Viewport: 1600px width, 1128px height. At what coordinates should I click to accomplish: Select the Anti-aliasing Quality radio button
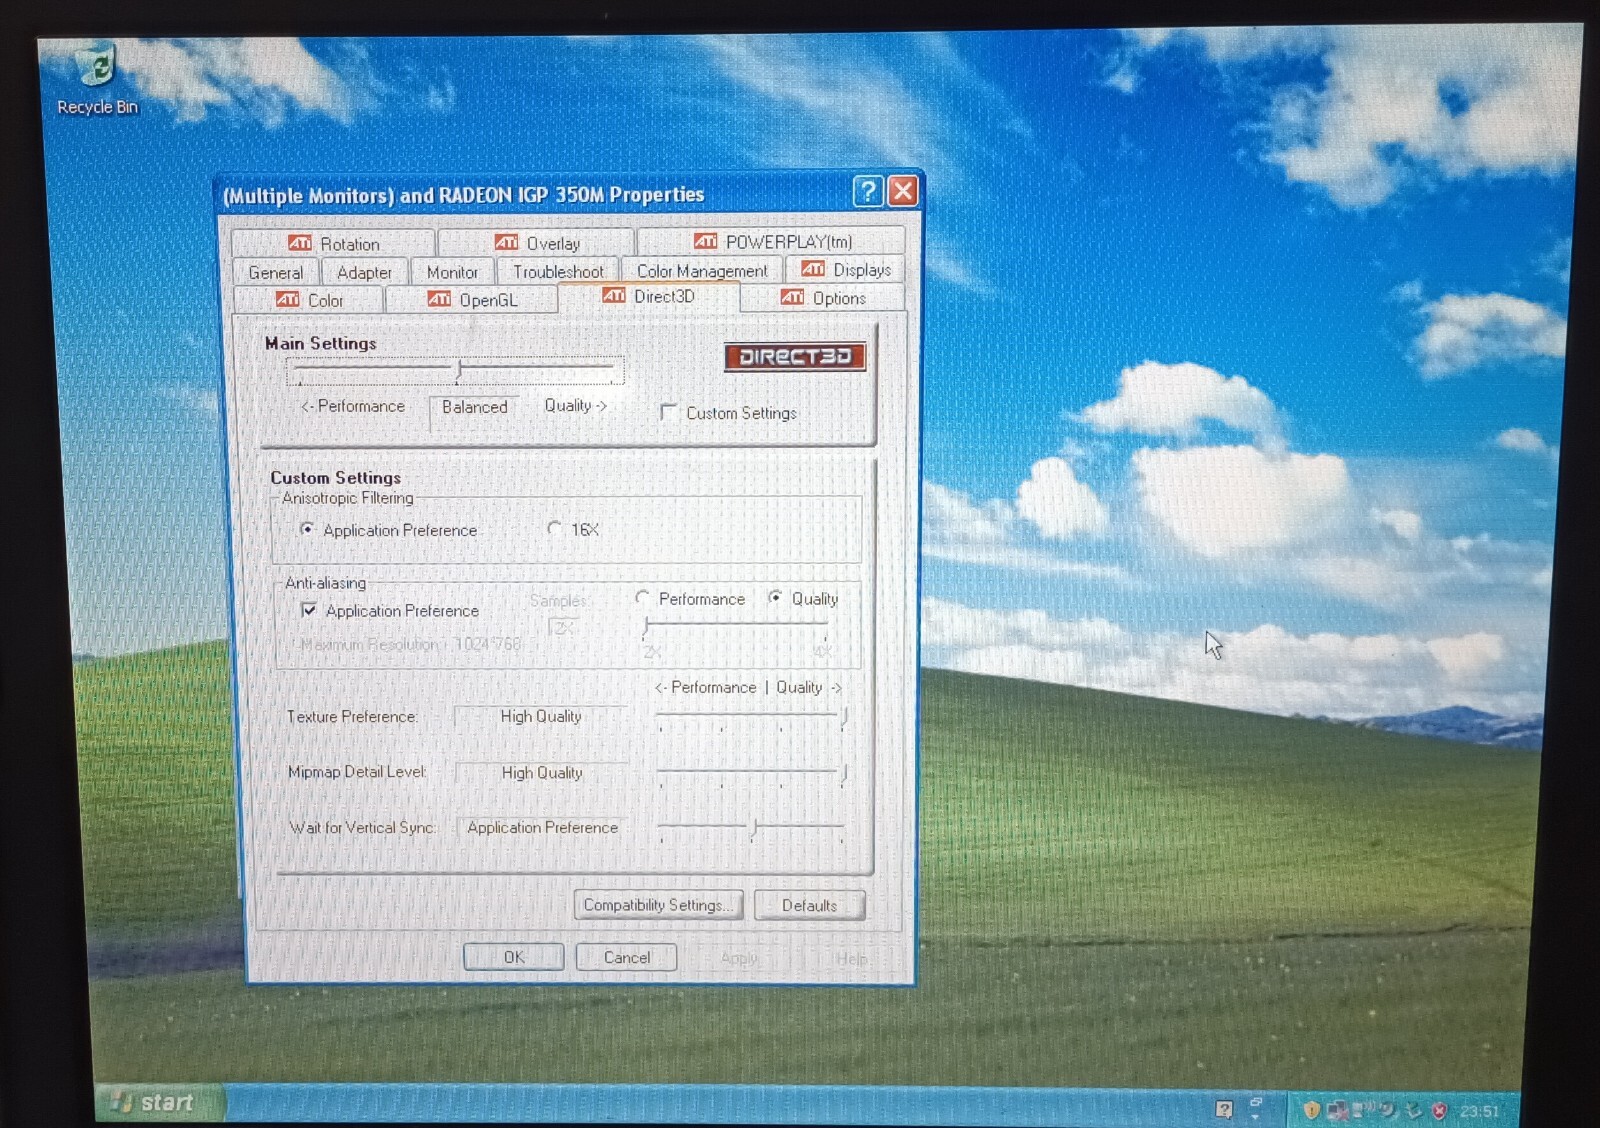tap(775, 597)
